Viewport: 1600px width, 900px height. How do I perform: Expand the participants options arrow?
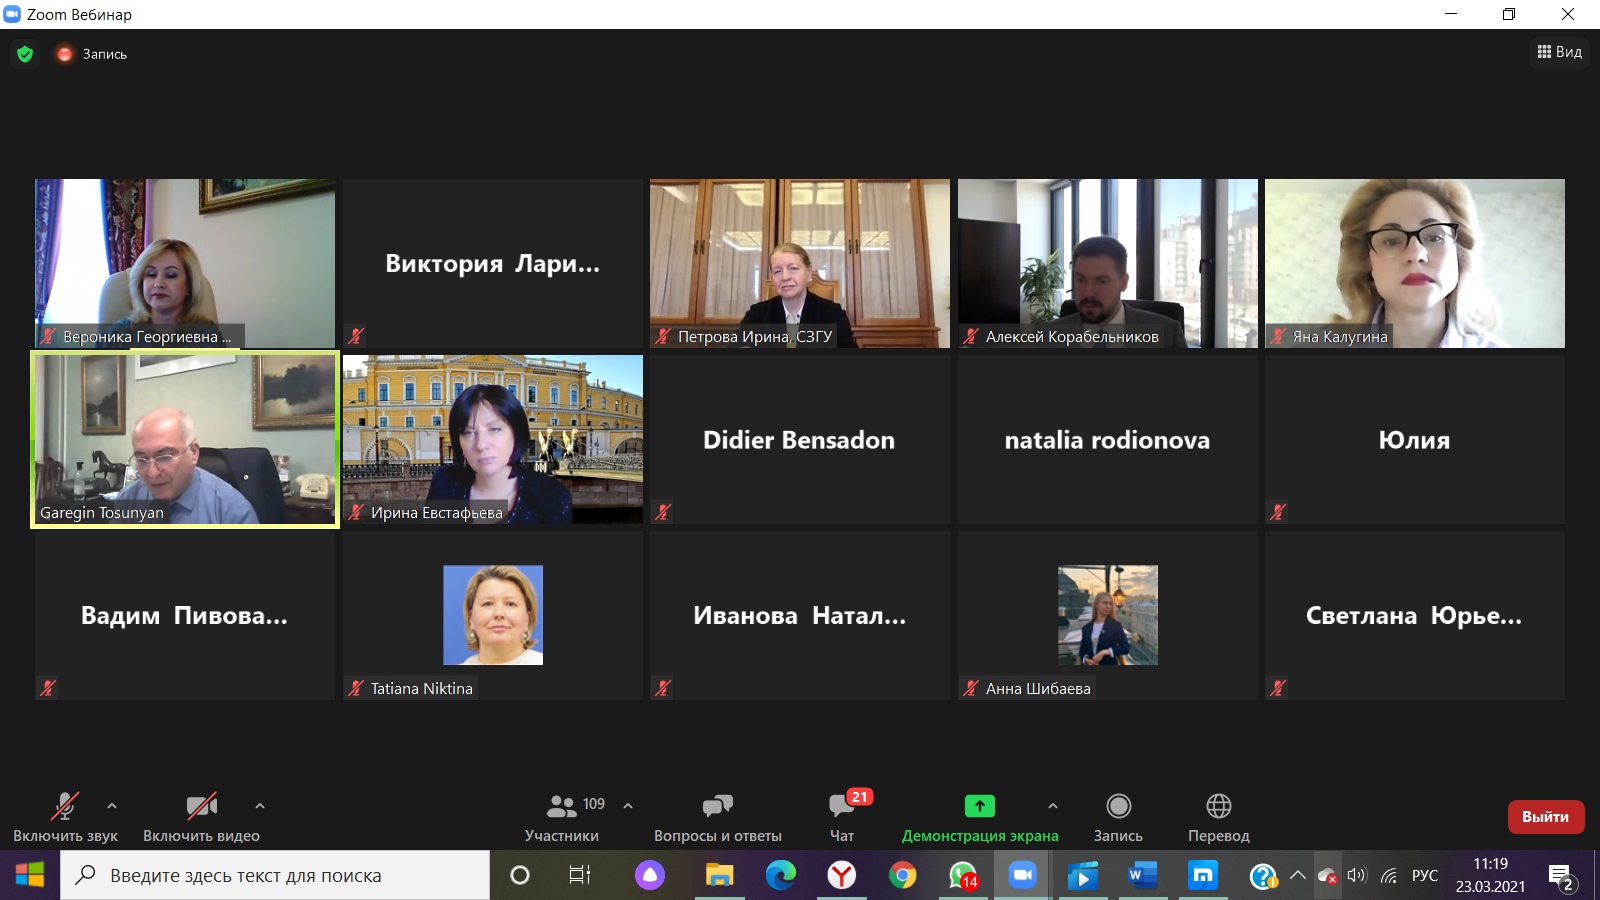[x=628, y=806]
